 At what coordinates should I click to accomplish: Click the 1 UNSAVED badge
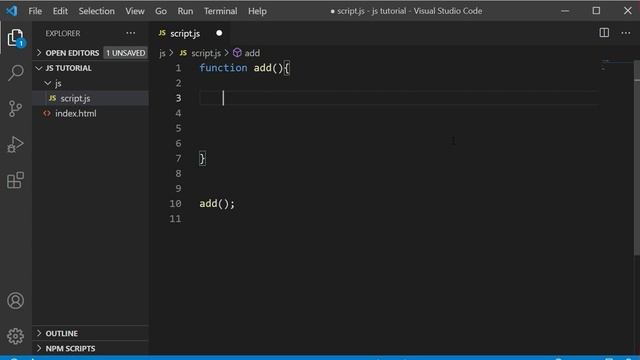(125, 53)
